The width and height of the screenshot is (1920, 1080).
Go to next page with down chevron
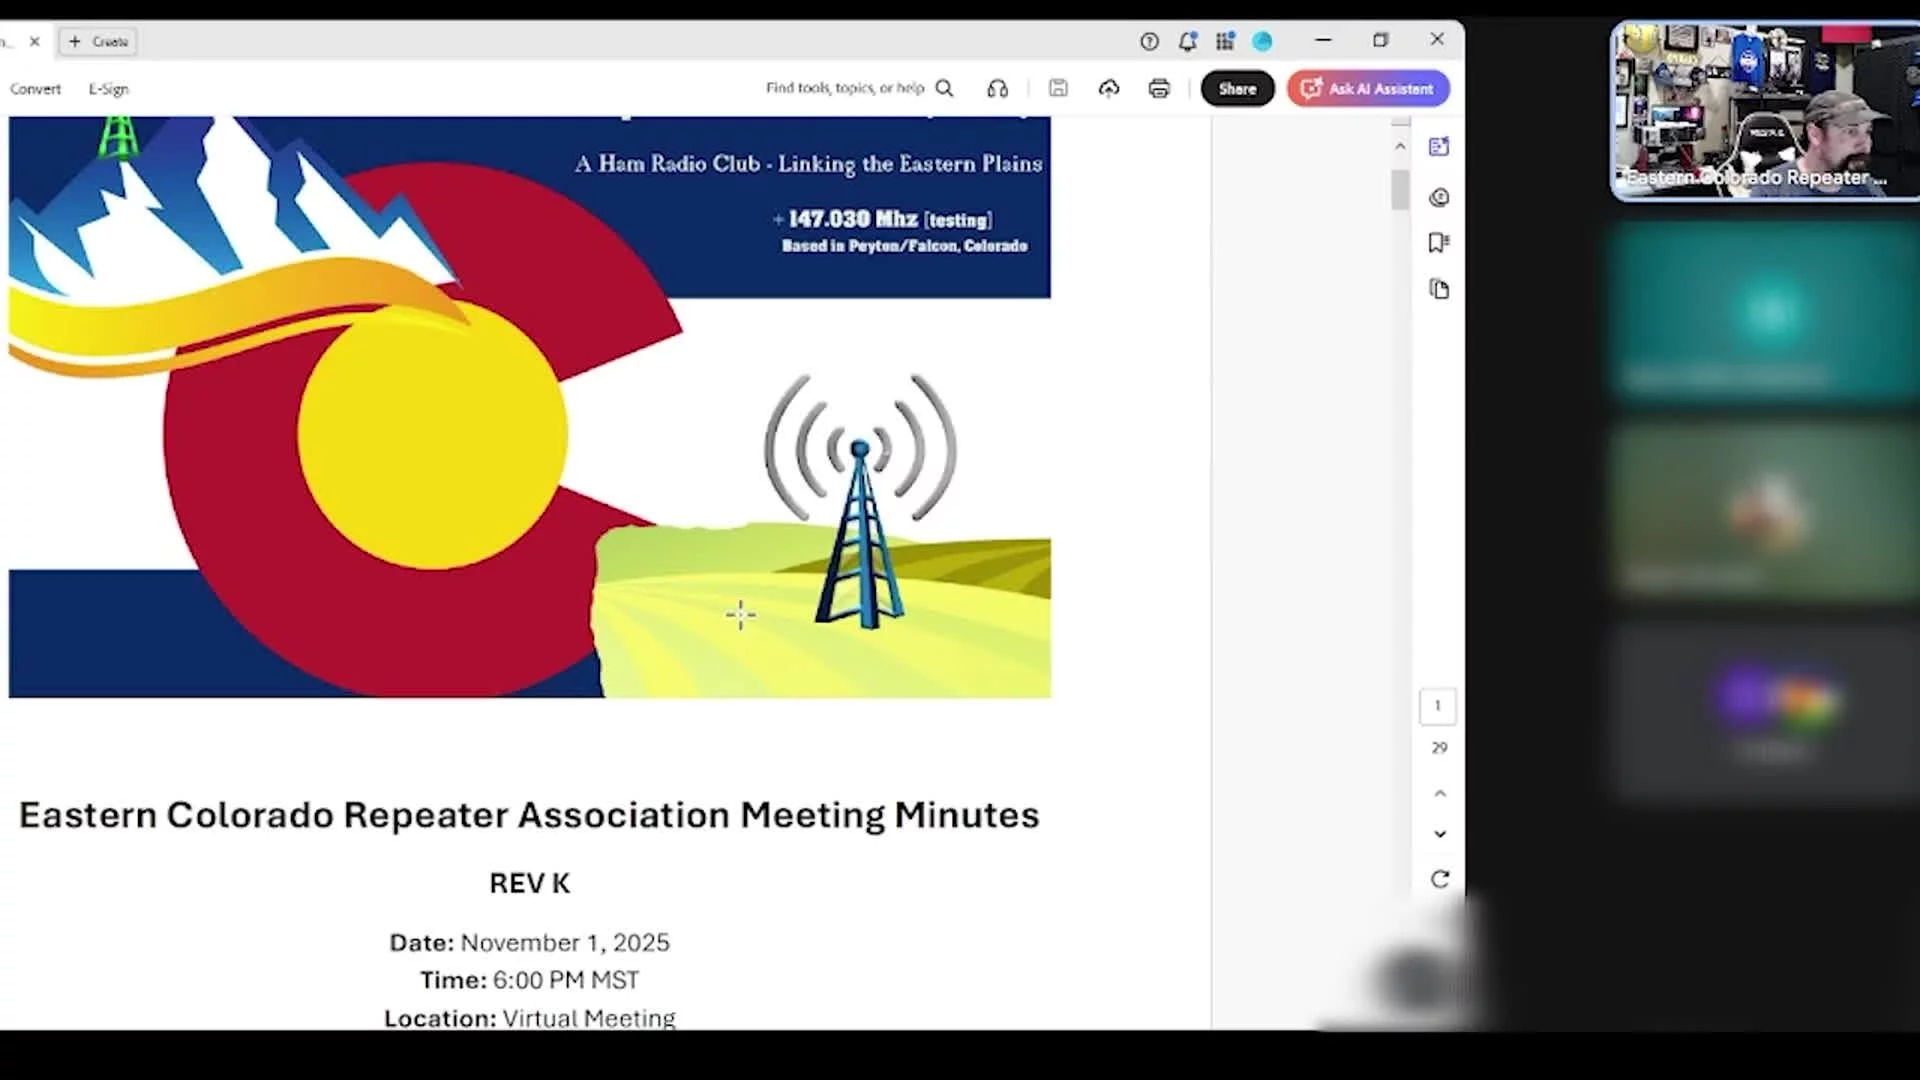(1440, 834)
